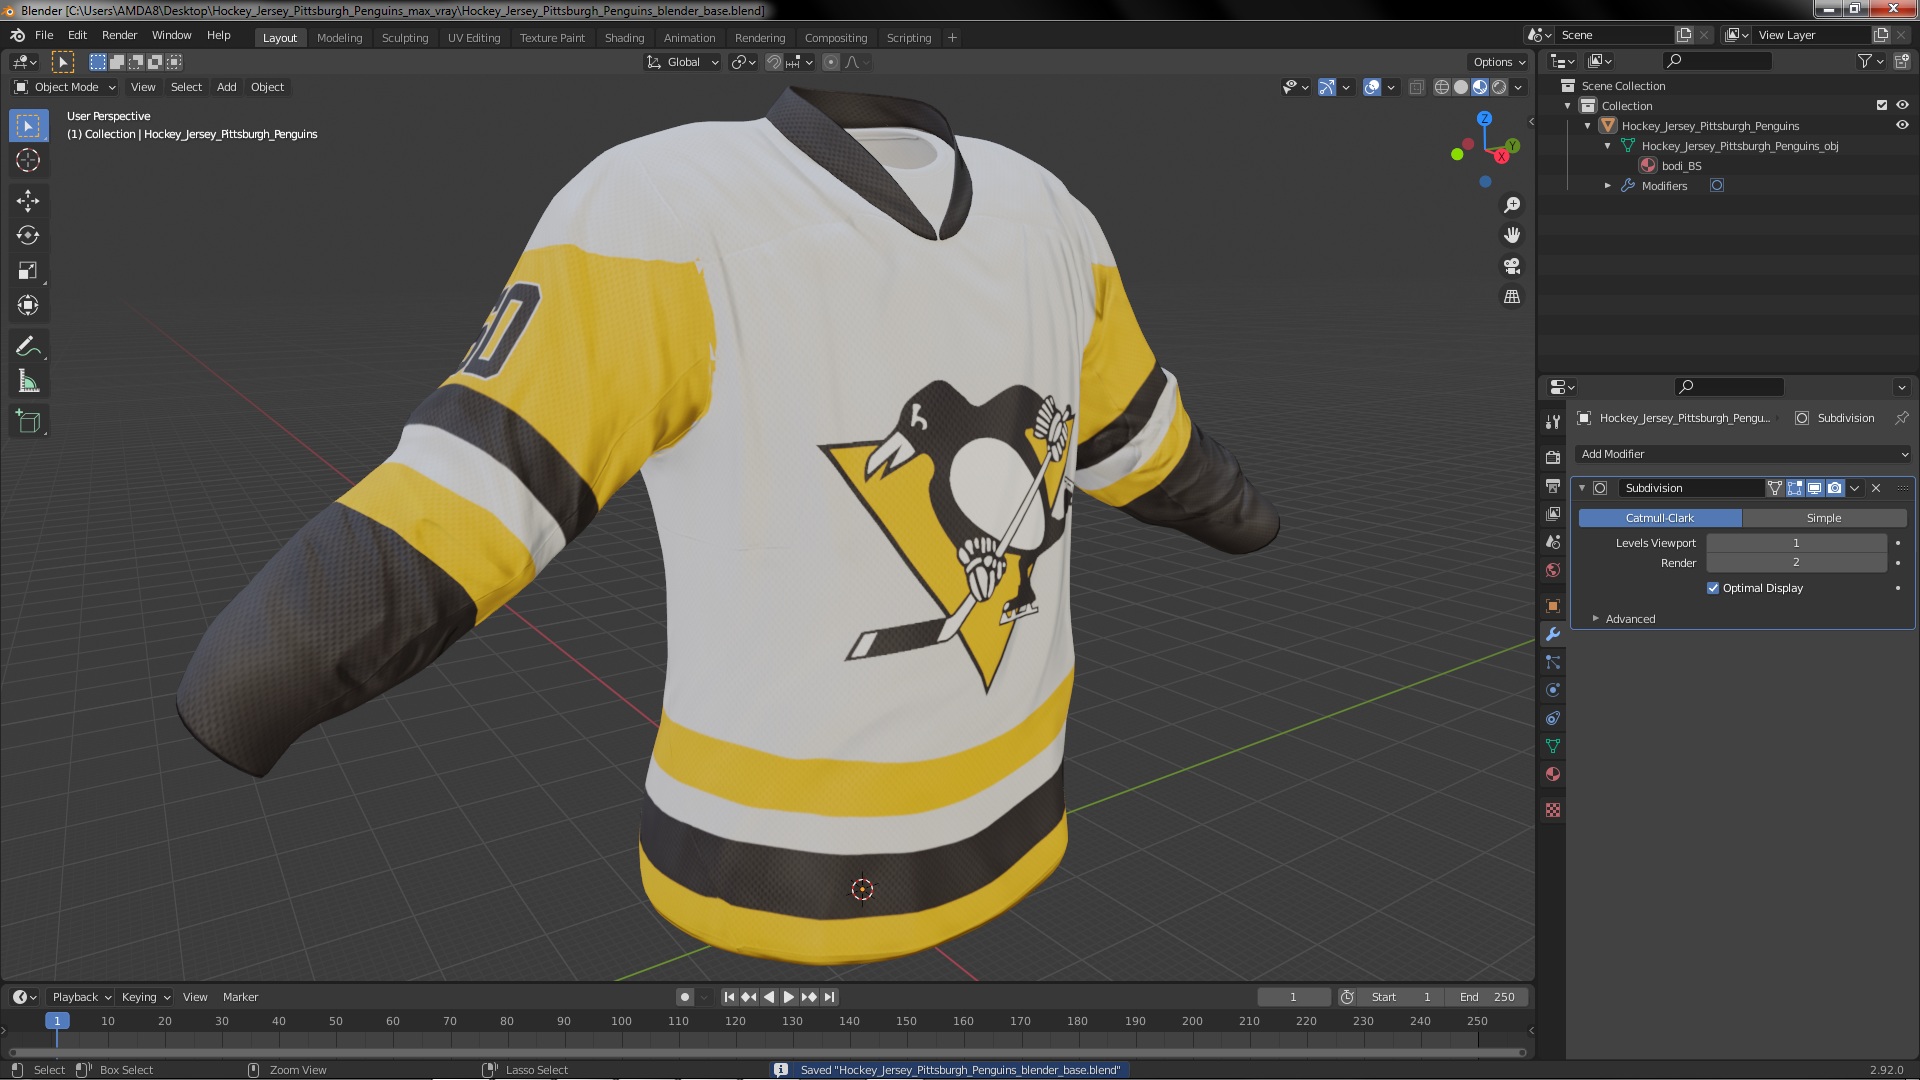Open Physics properties tab

tap(1553, 690)
